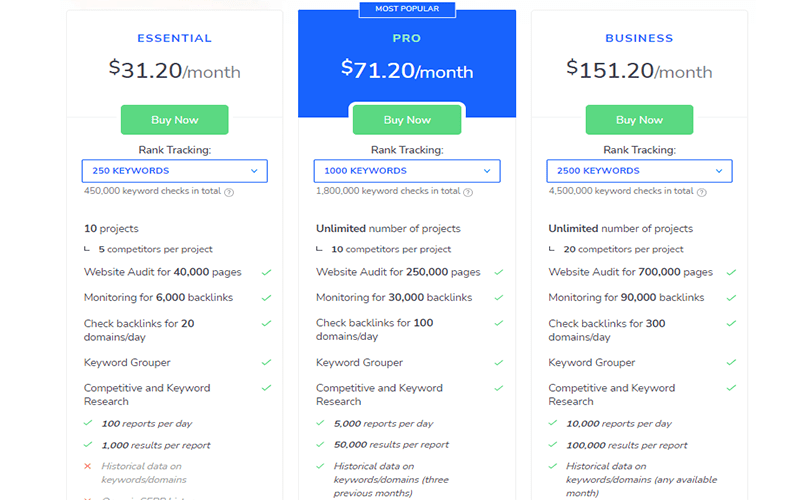This screenshot has height=500, width=800.
Task: Click help icon next to 4,500,000 keyword checks
Action: click(702, 192)
